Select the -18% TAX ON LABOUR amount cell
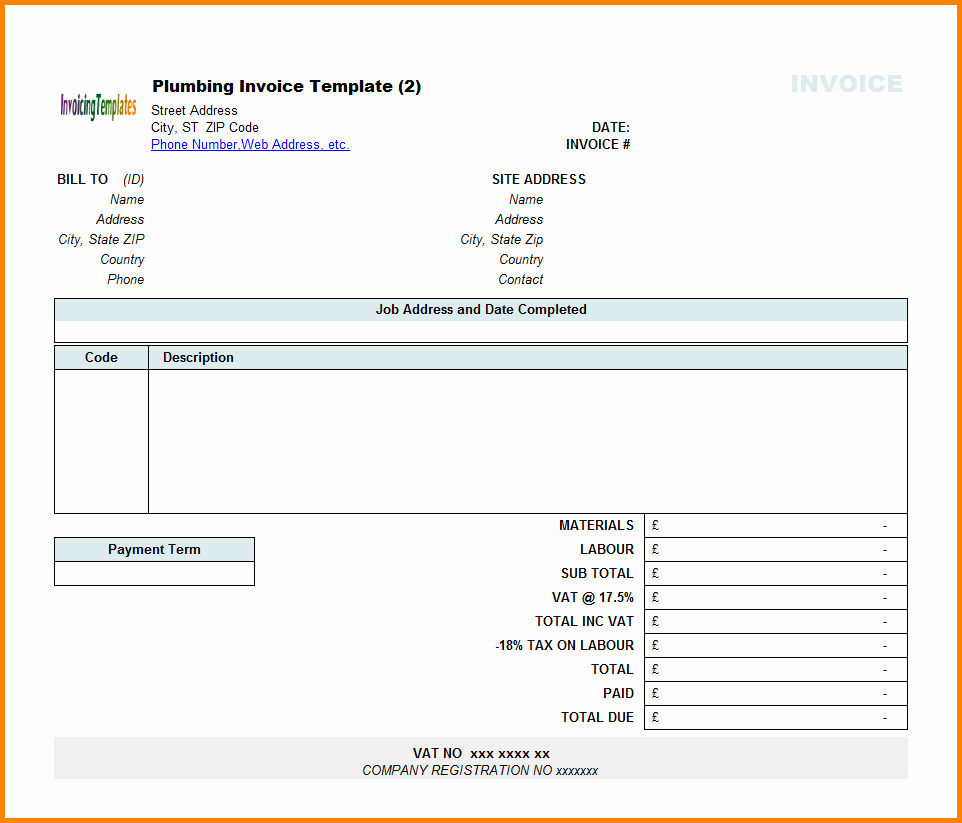The image size is (962, 823). (x=775, y=646)
